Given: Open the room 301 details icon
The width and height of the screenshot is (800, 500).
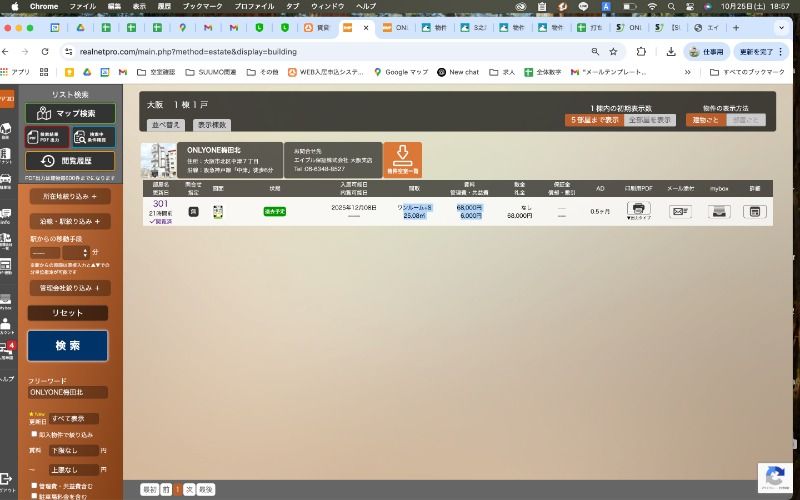Looking at the screenshot, I should click(x=755, y=211).
